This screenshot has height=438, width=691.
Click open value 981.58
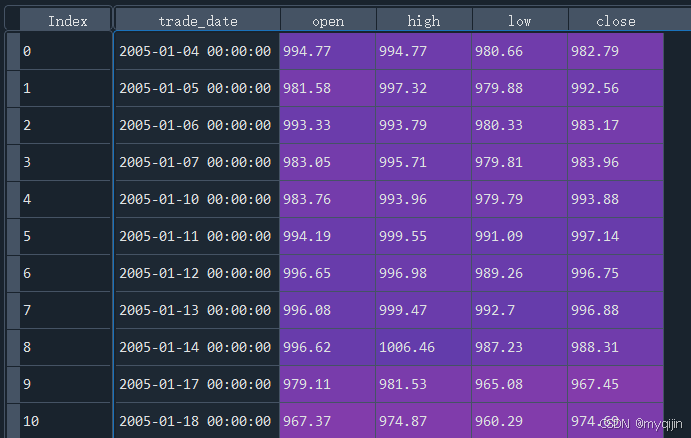[x=327, y=88]
